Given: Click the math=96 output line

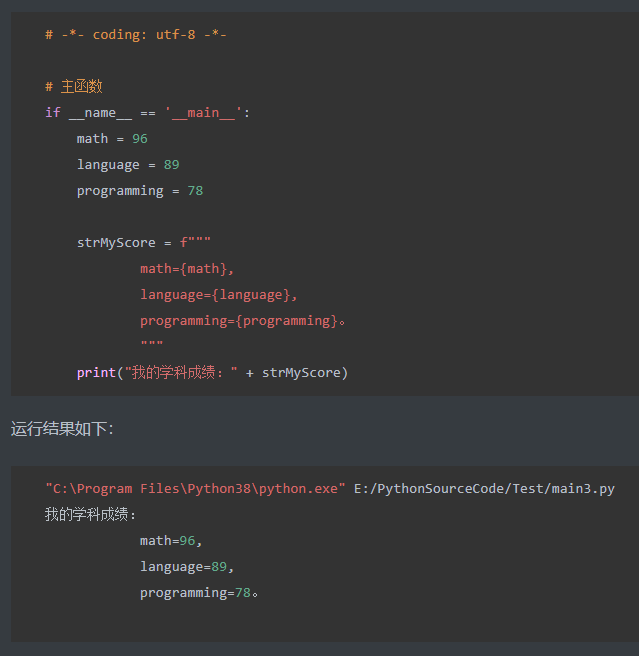Looking at the screenshot, I should point(171,541).
